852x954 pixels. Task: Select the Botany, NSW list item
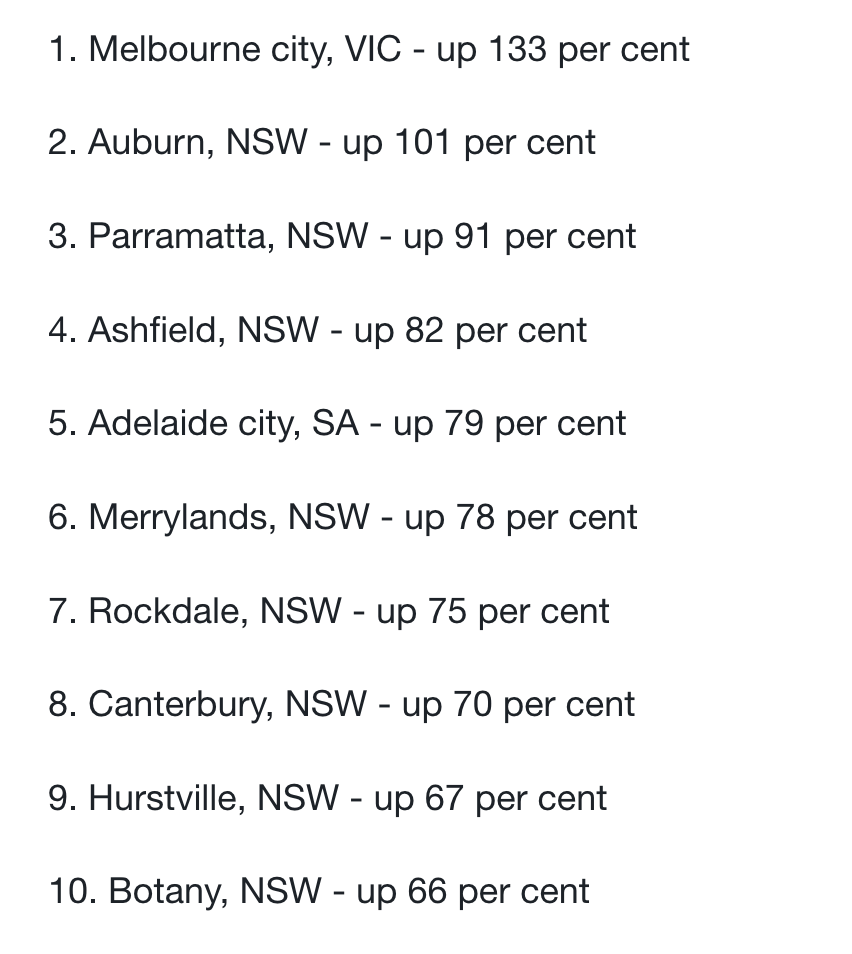pos(319,892)
